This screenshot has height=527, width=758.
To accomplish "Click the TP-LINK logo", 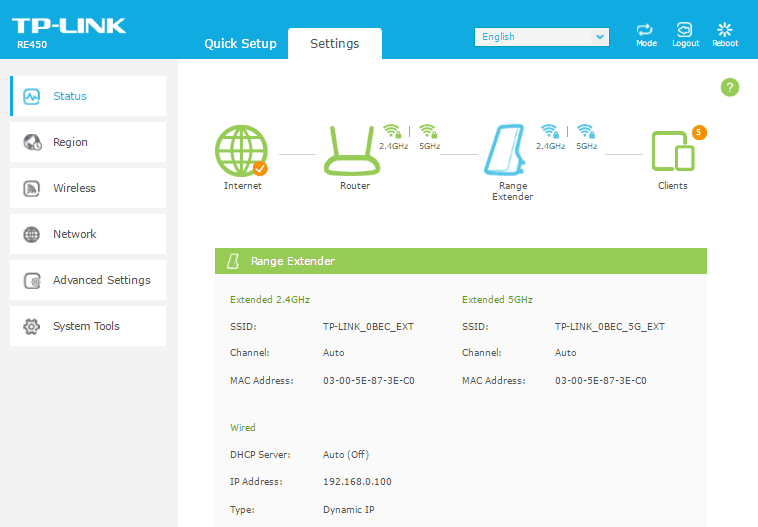I will [69, 26].
